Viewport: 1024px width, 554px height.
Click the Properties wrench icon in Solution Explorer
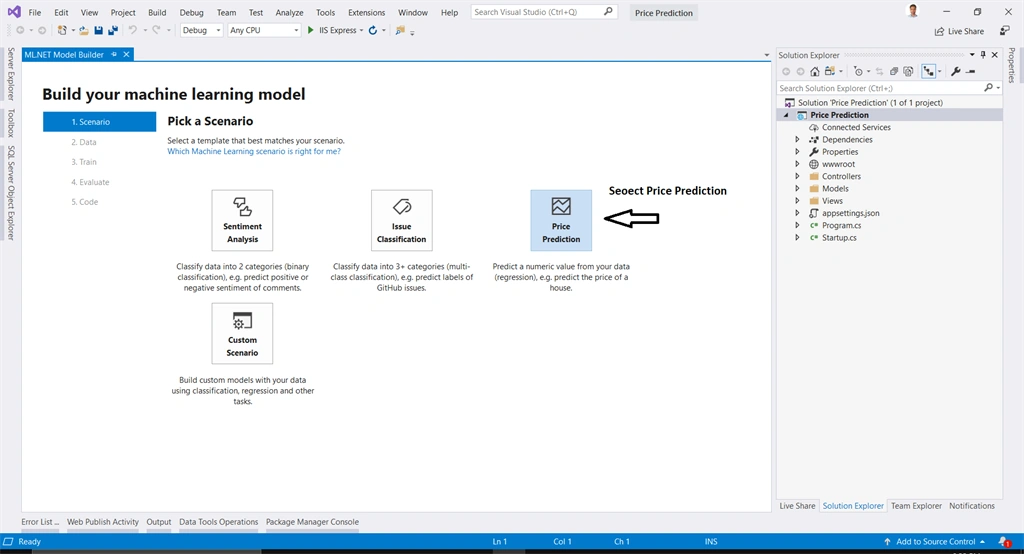pos(956,71)
